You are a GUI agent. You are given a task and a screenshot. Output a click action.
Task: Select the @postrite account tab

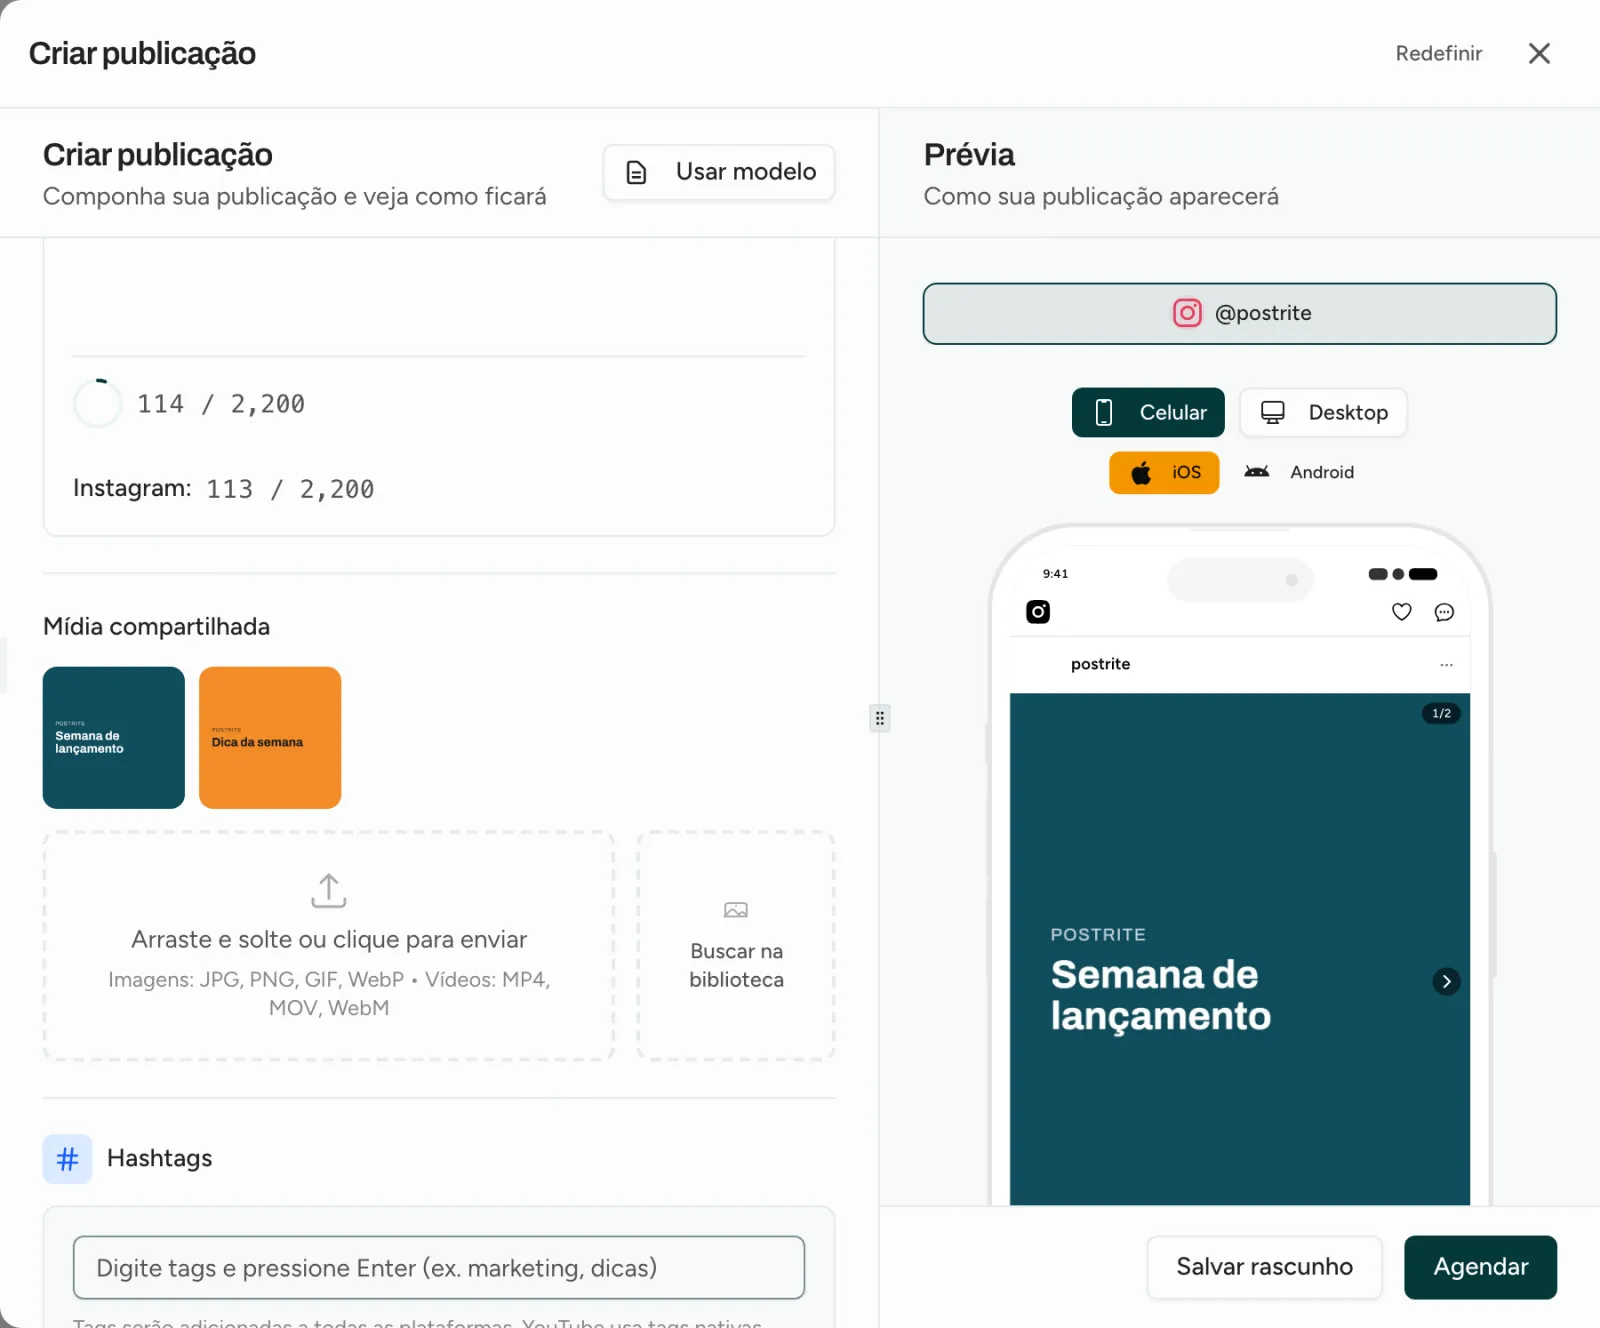1239,314
